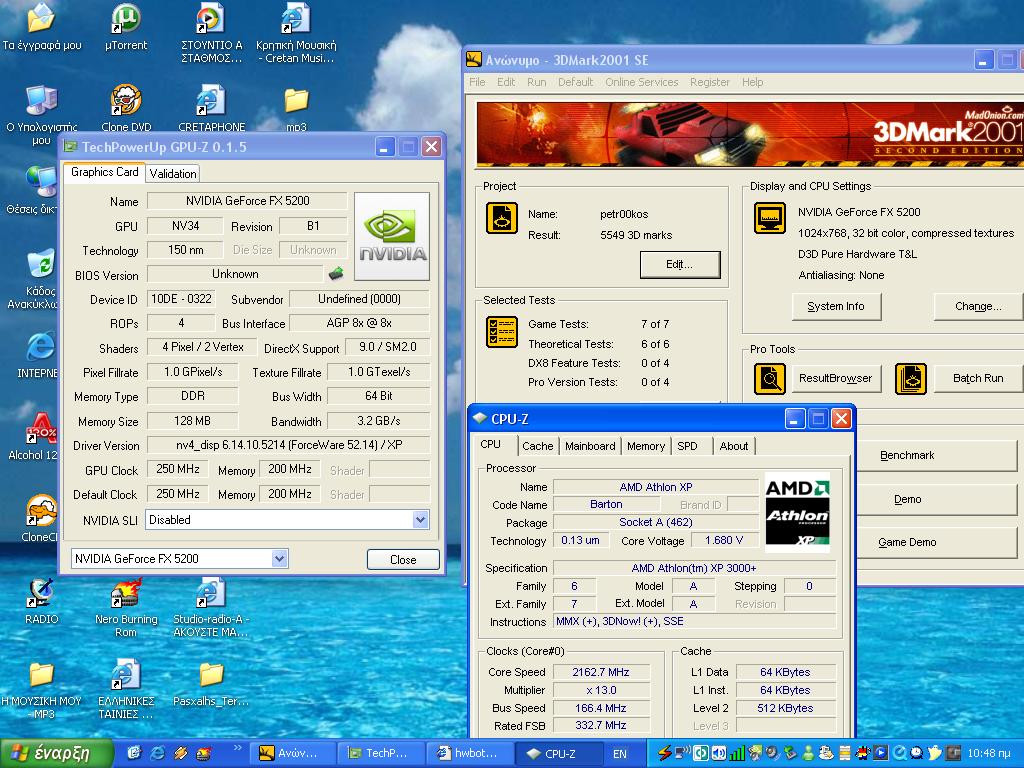This screenshot has width=1024, height=768.
Task: Expand the NVIDIA SLI dropdown in GPU-Z
Action: coord(421,520)
